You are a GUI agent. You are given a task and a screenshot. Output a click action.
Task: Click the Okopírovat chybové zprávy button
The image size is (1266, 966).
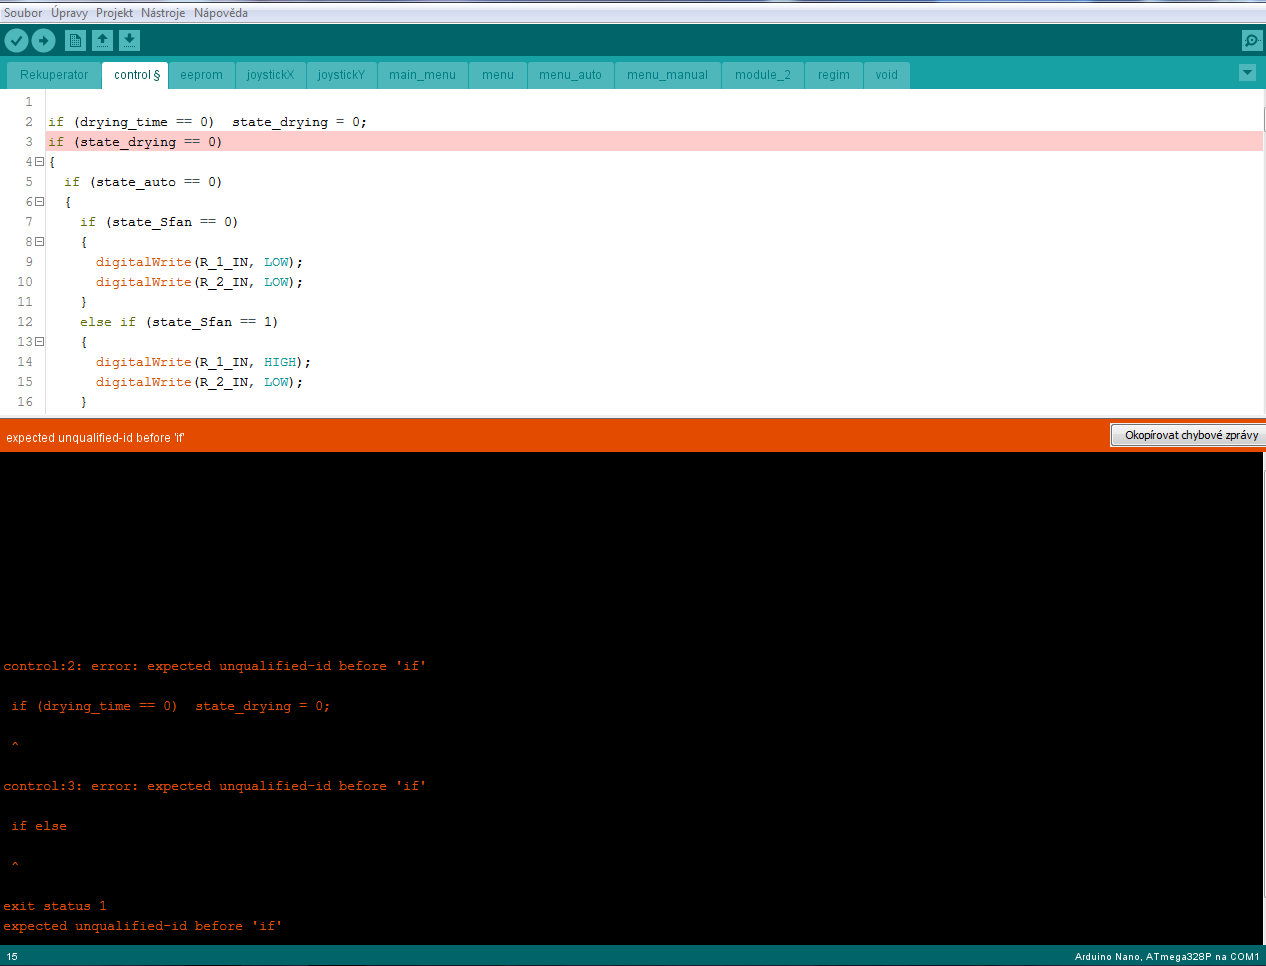click(x=1190, y=435)
